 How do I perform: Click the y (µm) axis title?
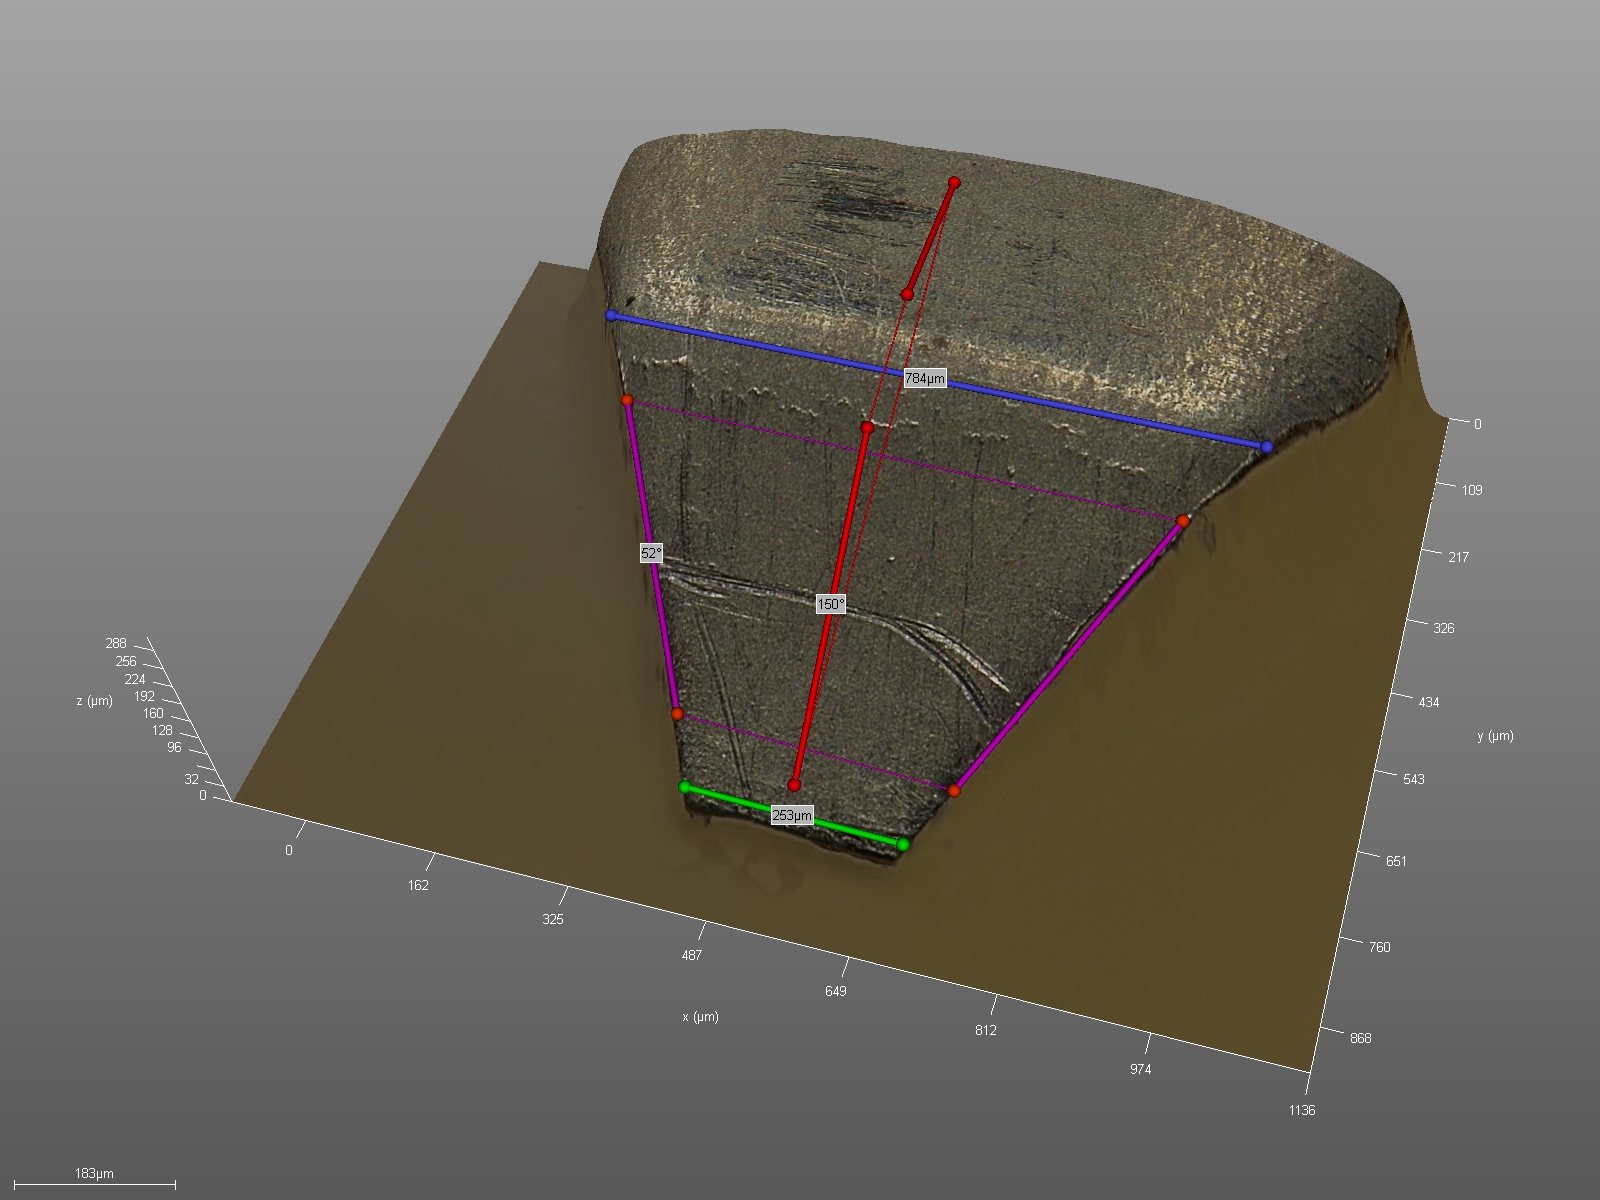click(1495, 736)
